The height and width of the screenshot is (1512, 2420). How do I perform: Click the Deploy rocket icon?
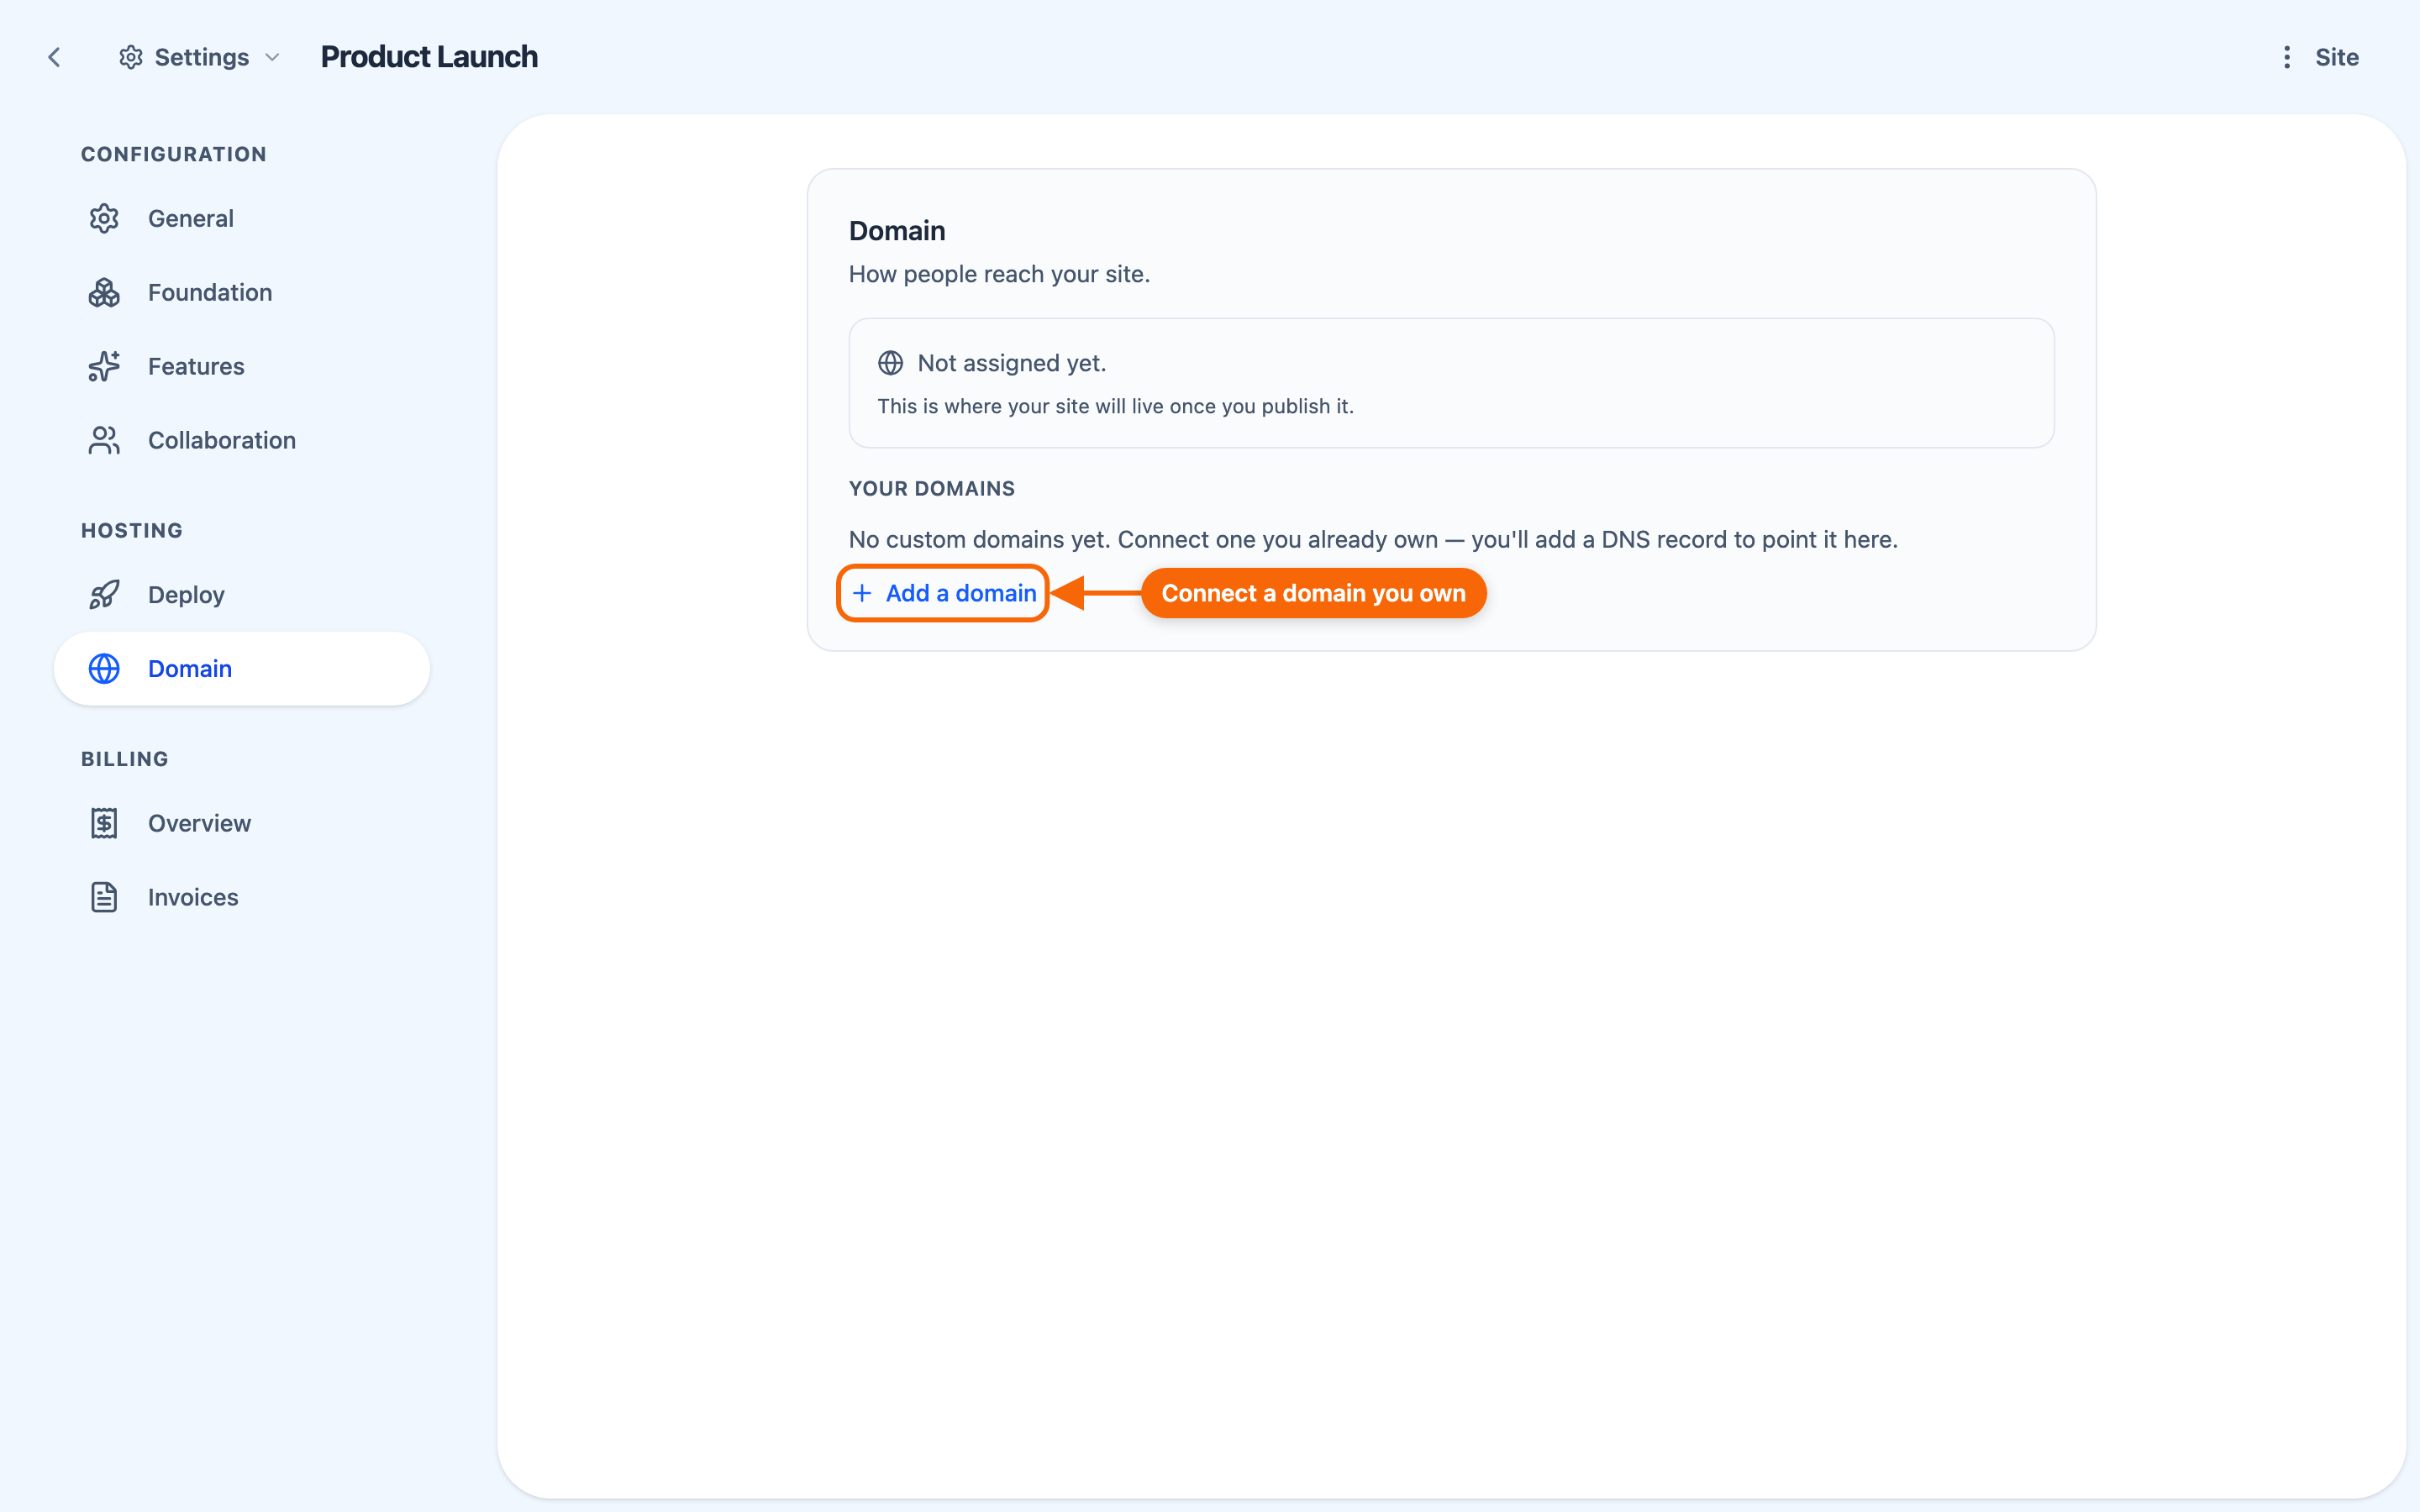click(x=104, y=594)
